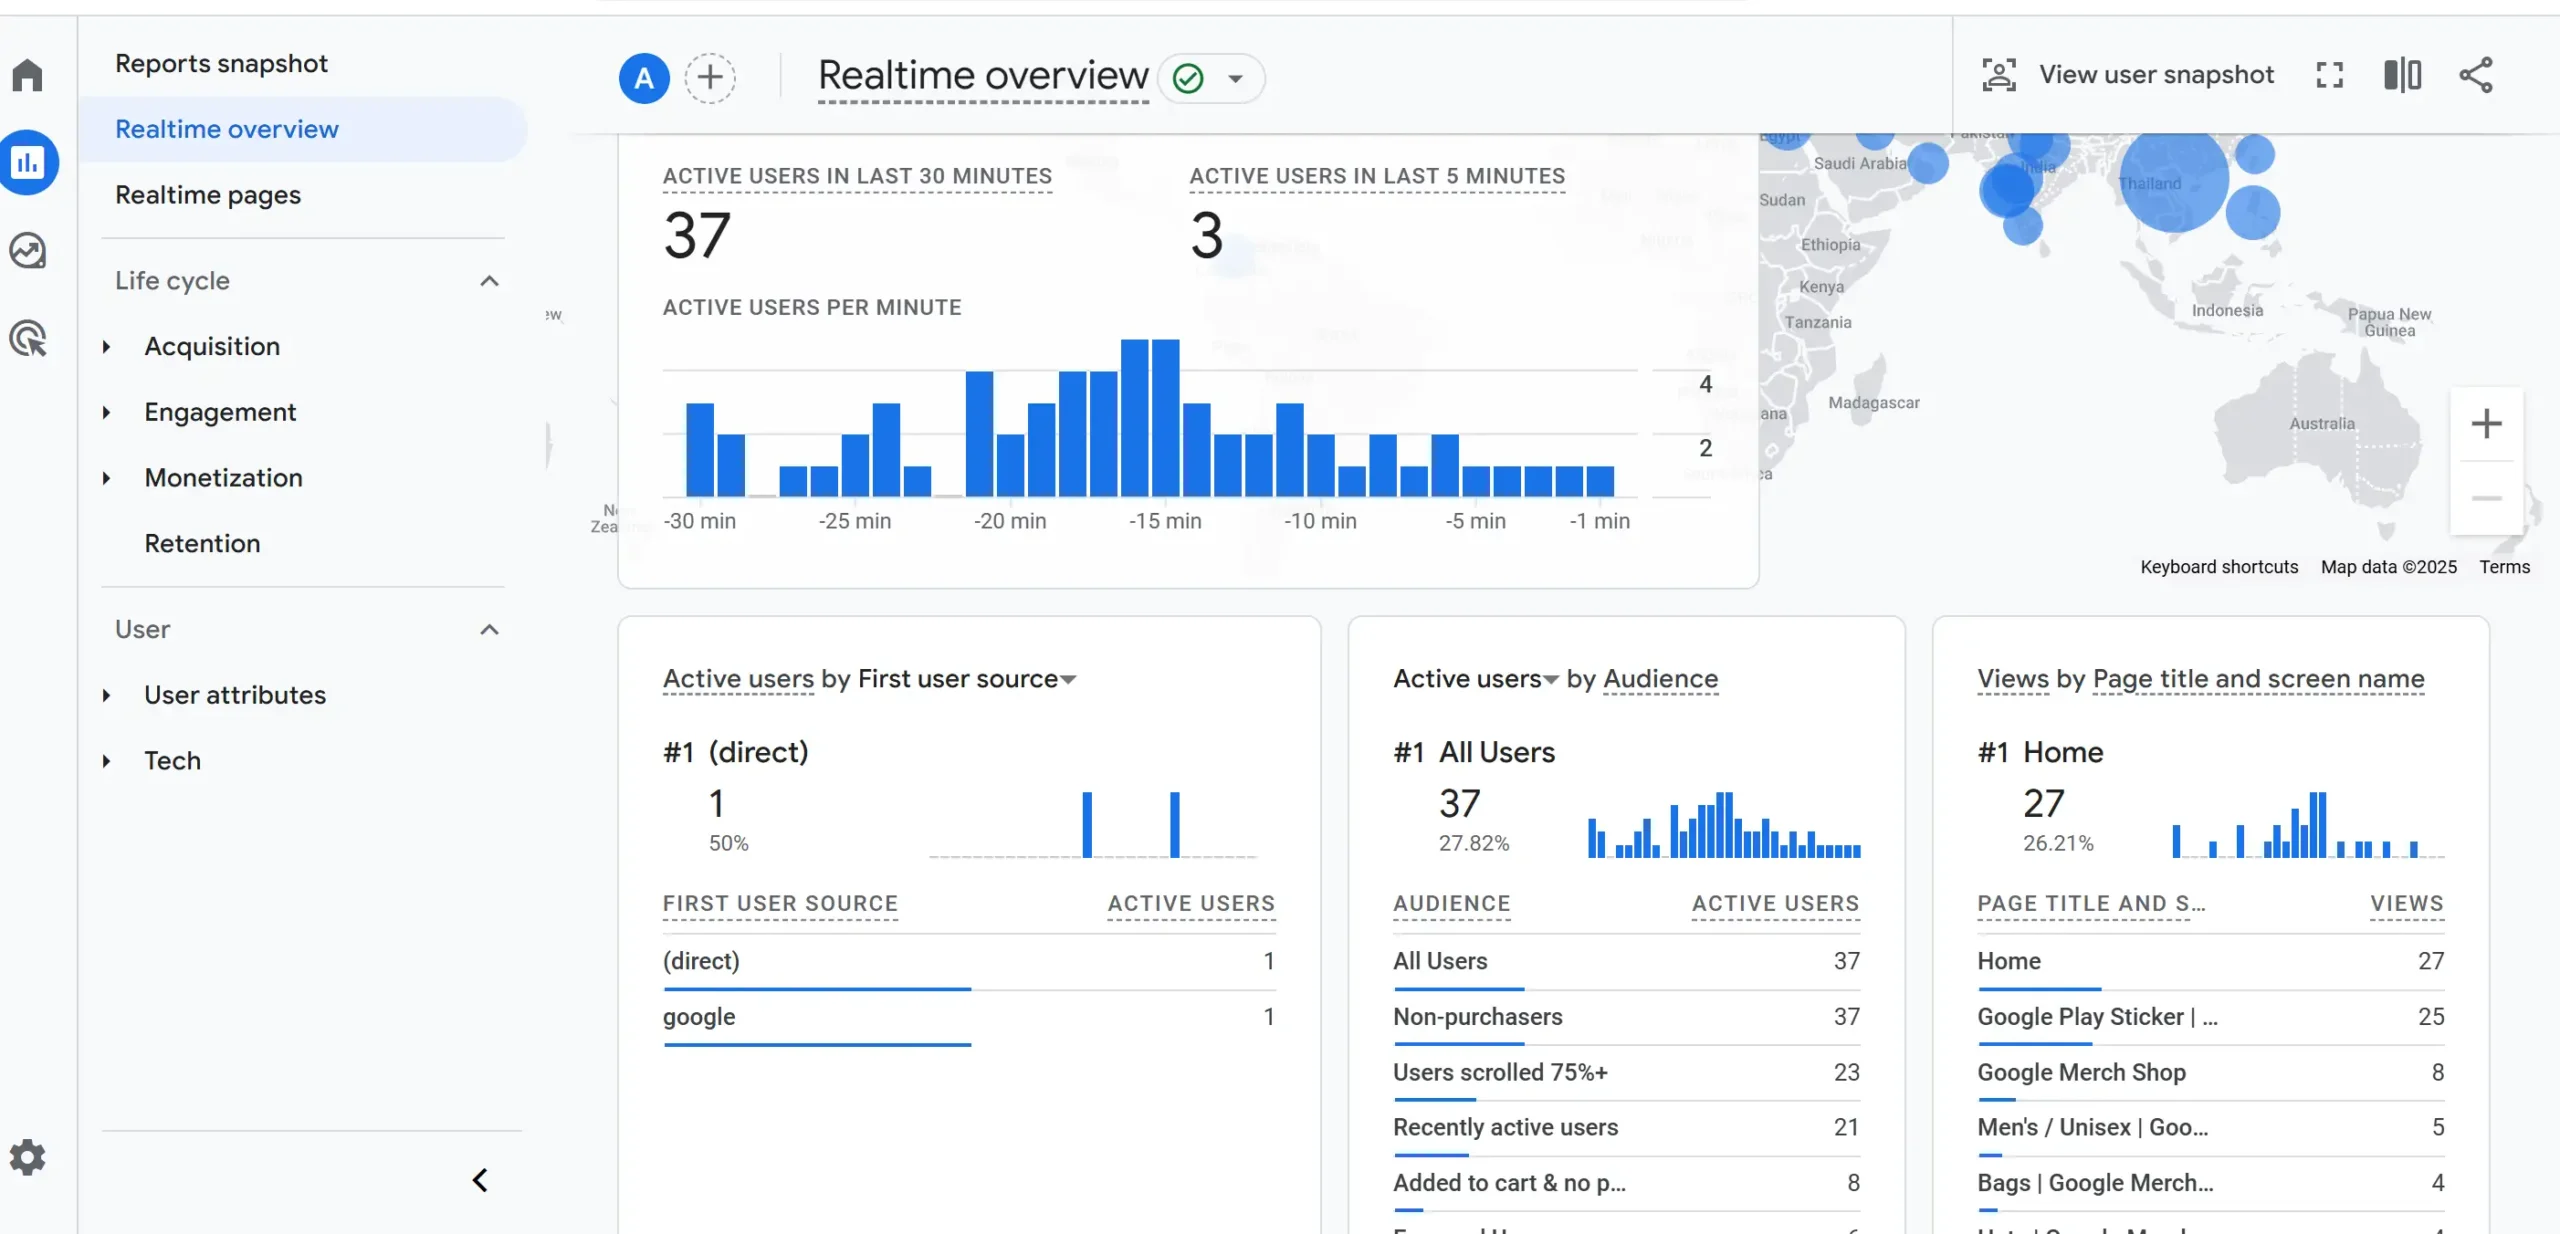Open Reports snapshot

pyautogui.click(x=221, y=63)
